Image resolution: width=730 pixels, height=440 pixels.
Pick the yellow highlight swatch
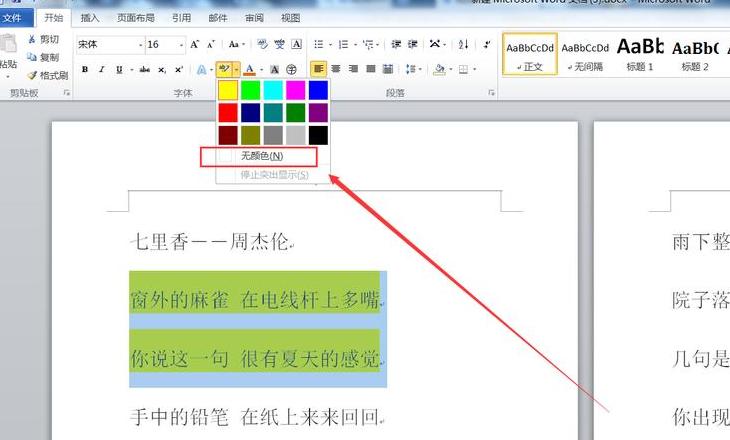click(228, 90)
